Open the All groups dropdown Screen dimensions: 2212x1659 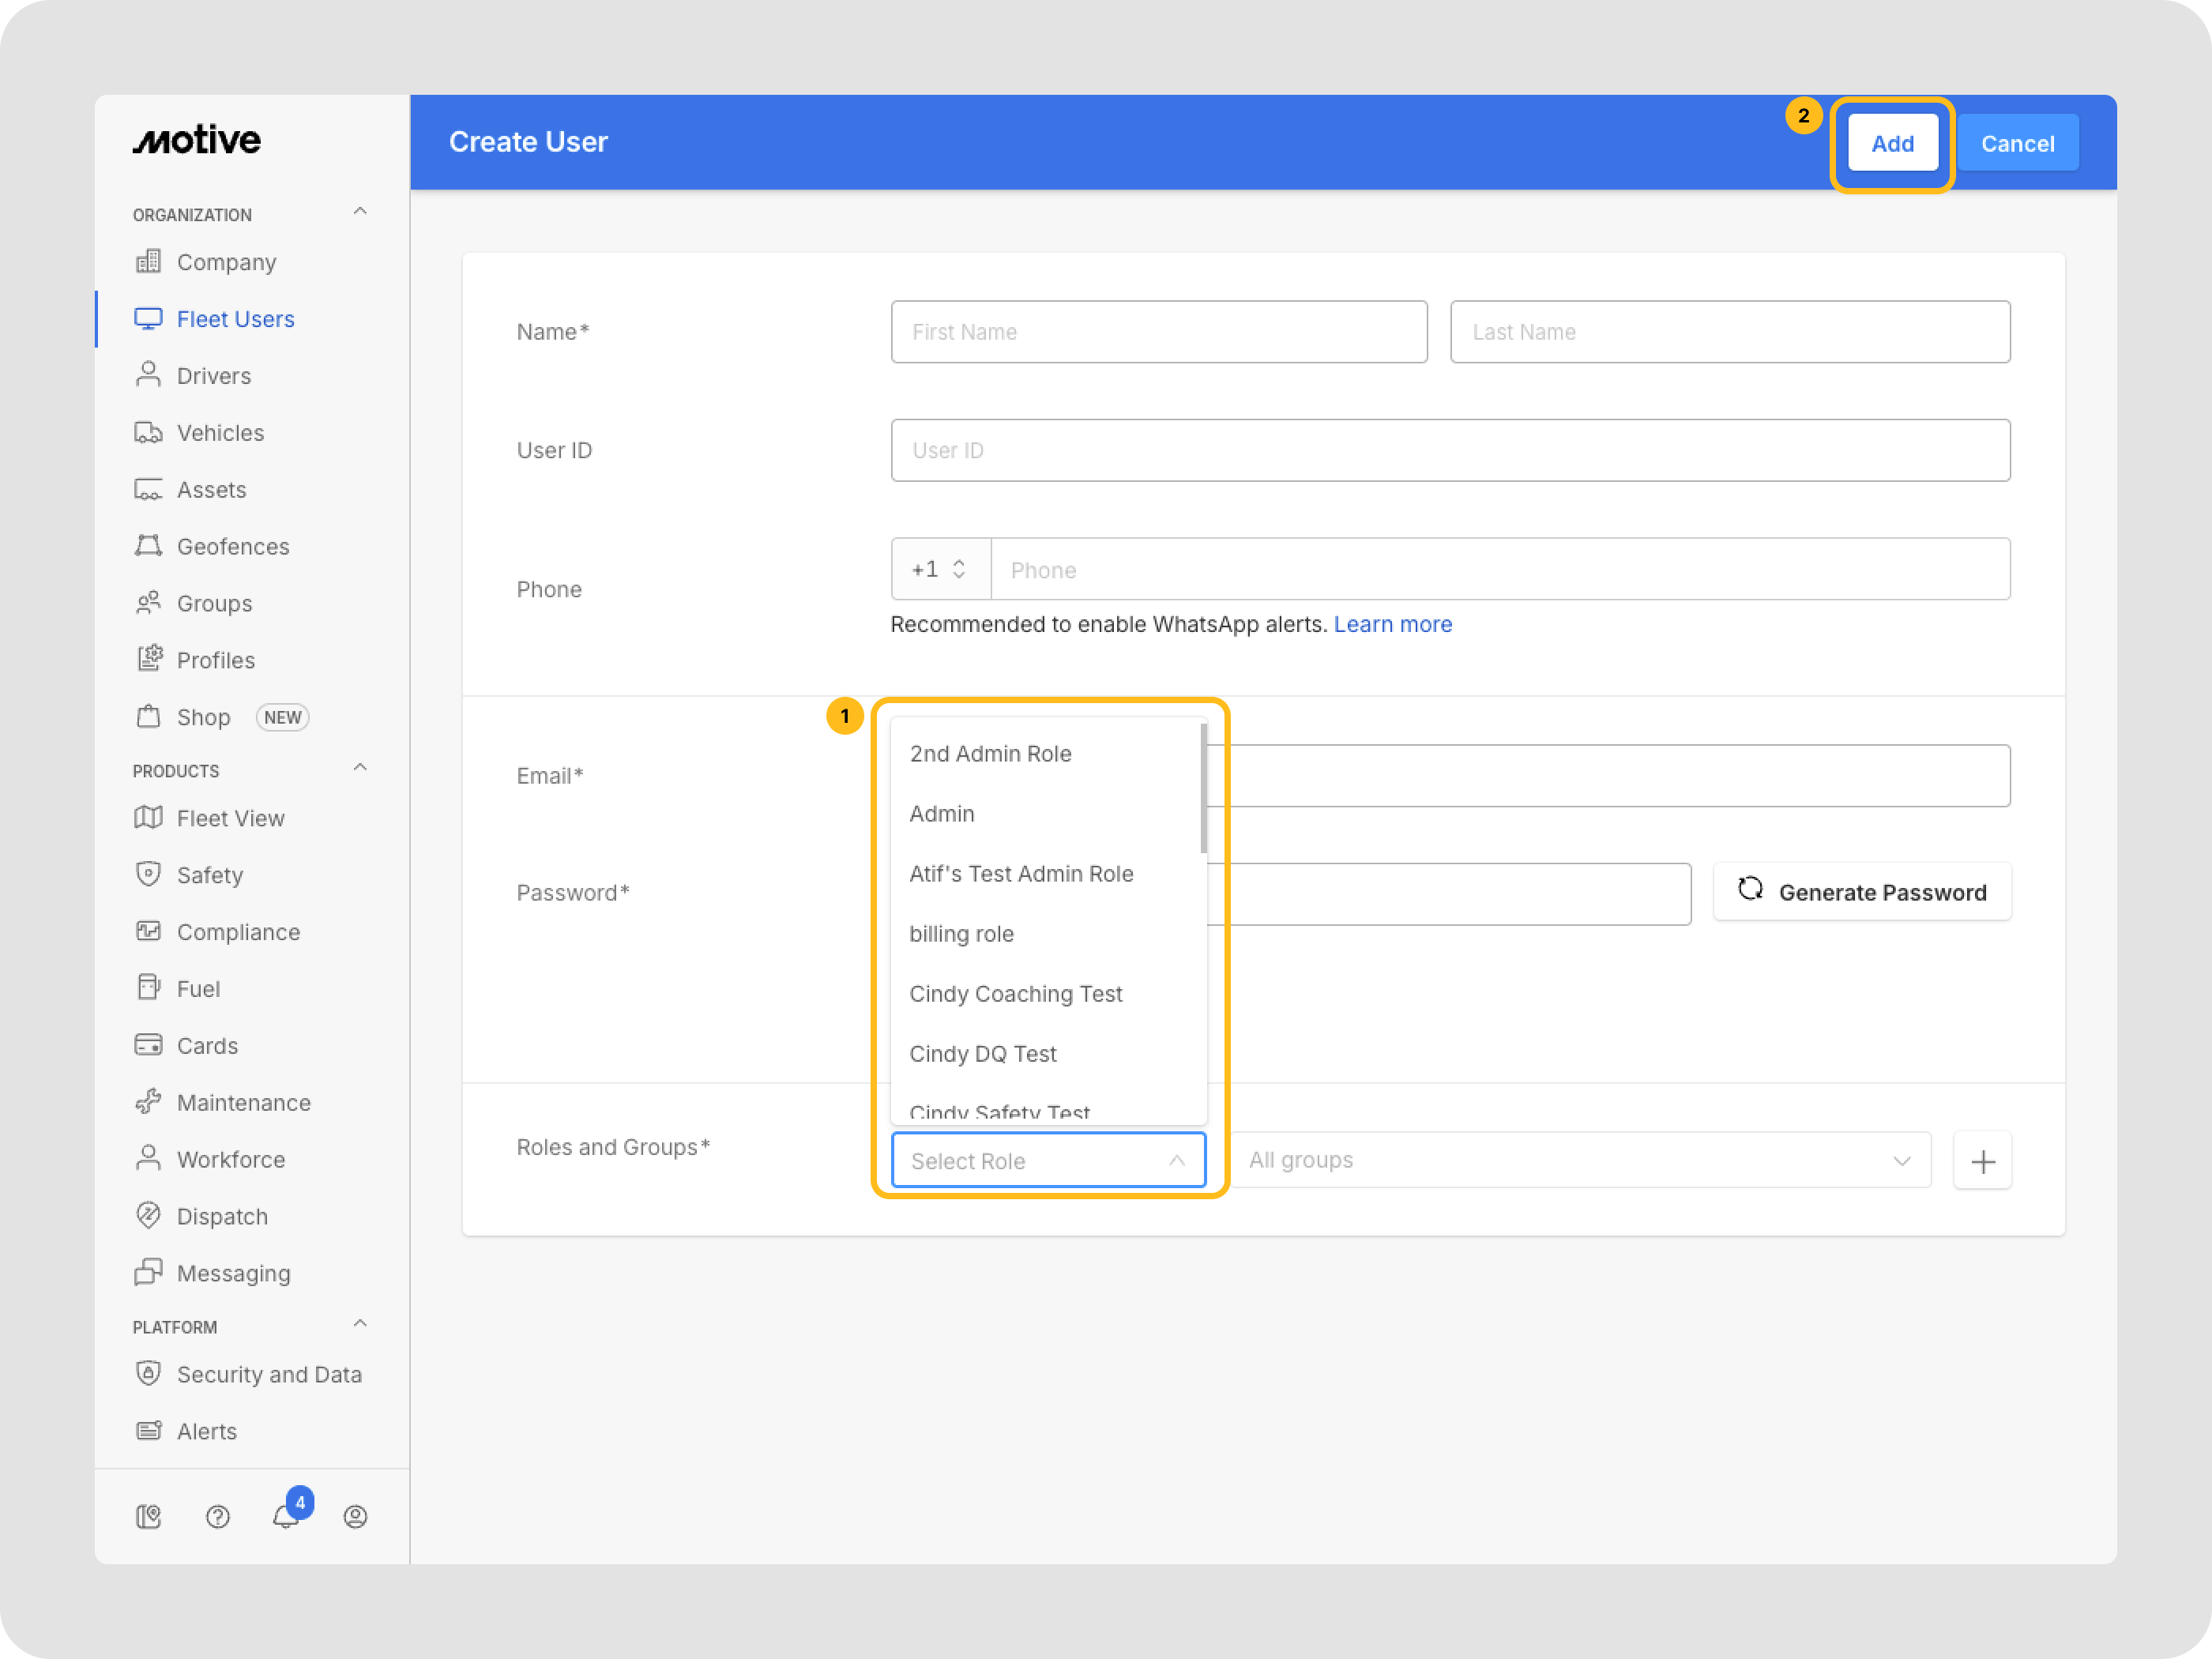1579,1160
